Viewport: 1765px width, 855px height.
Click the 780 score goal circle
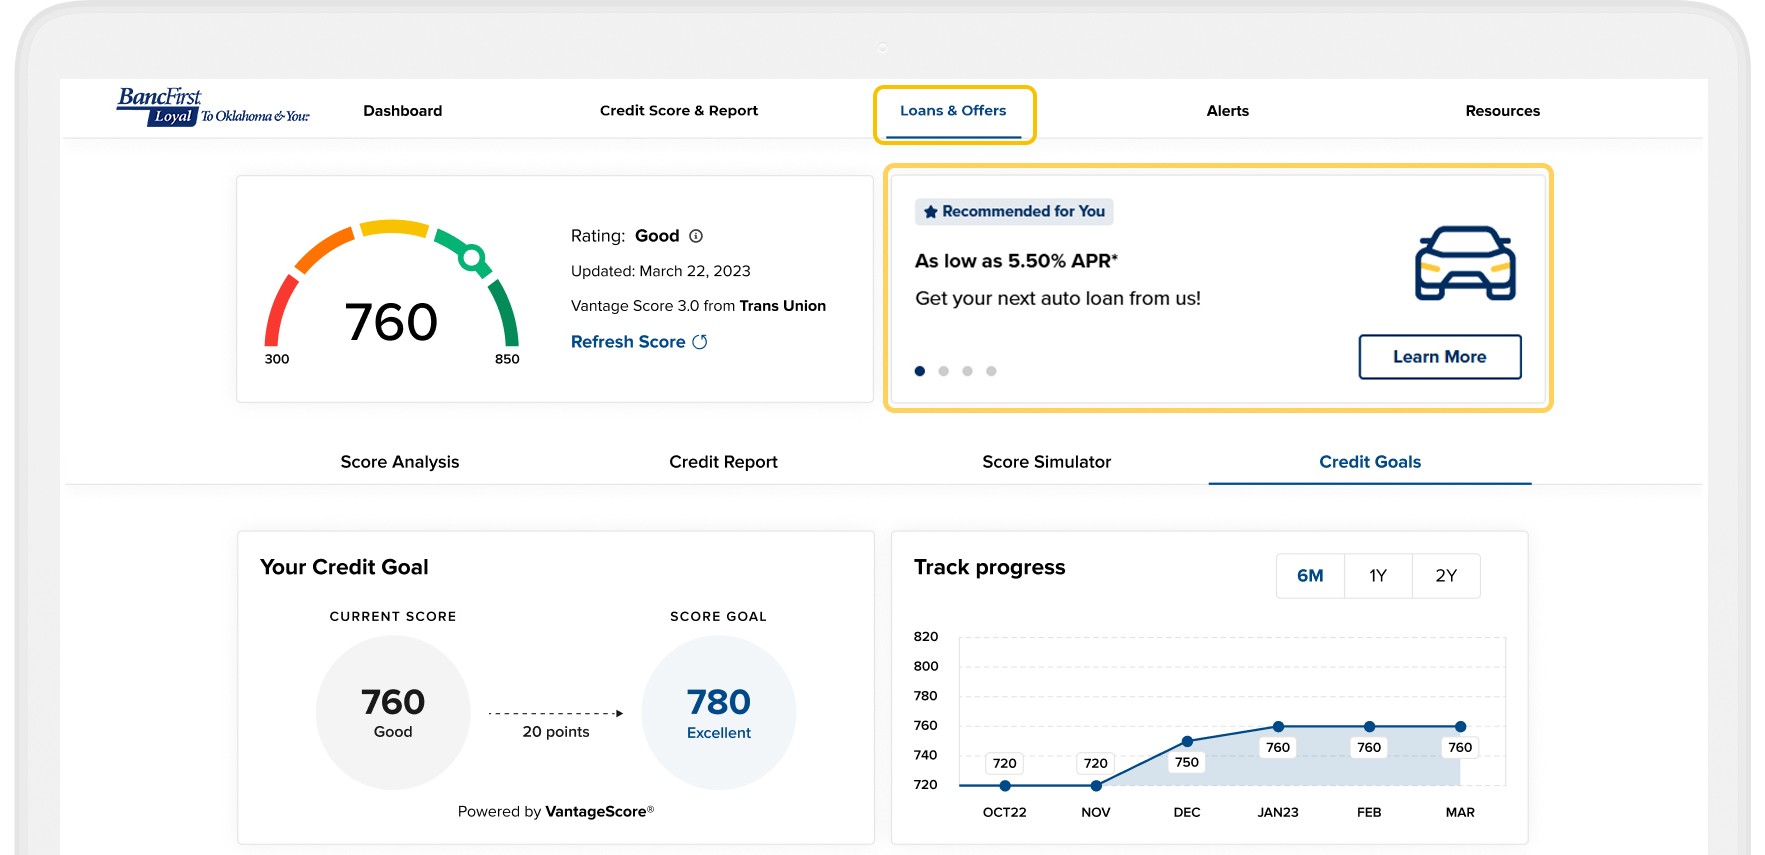point(718,712)
